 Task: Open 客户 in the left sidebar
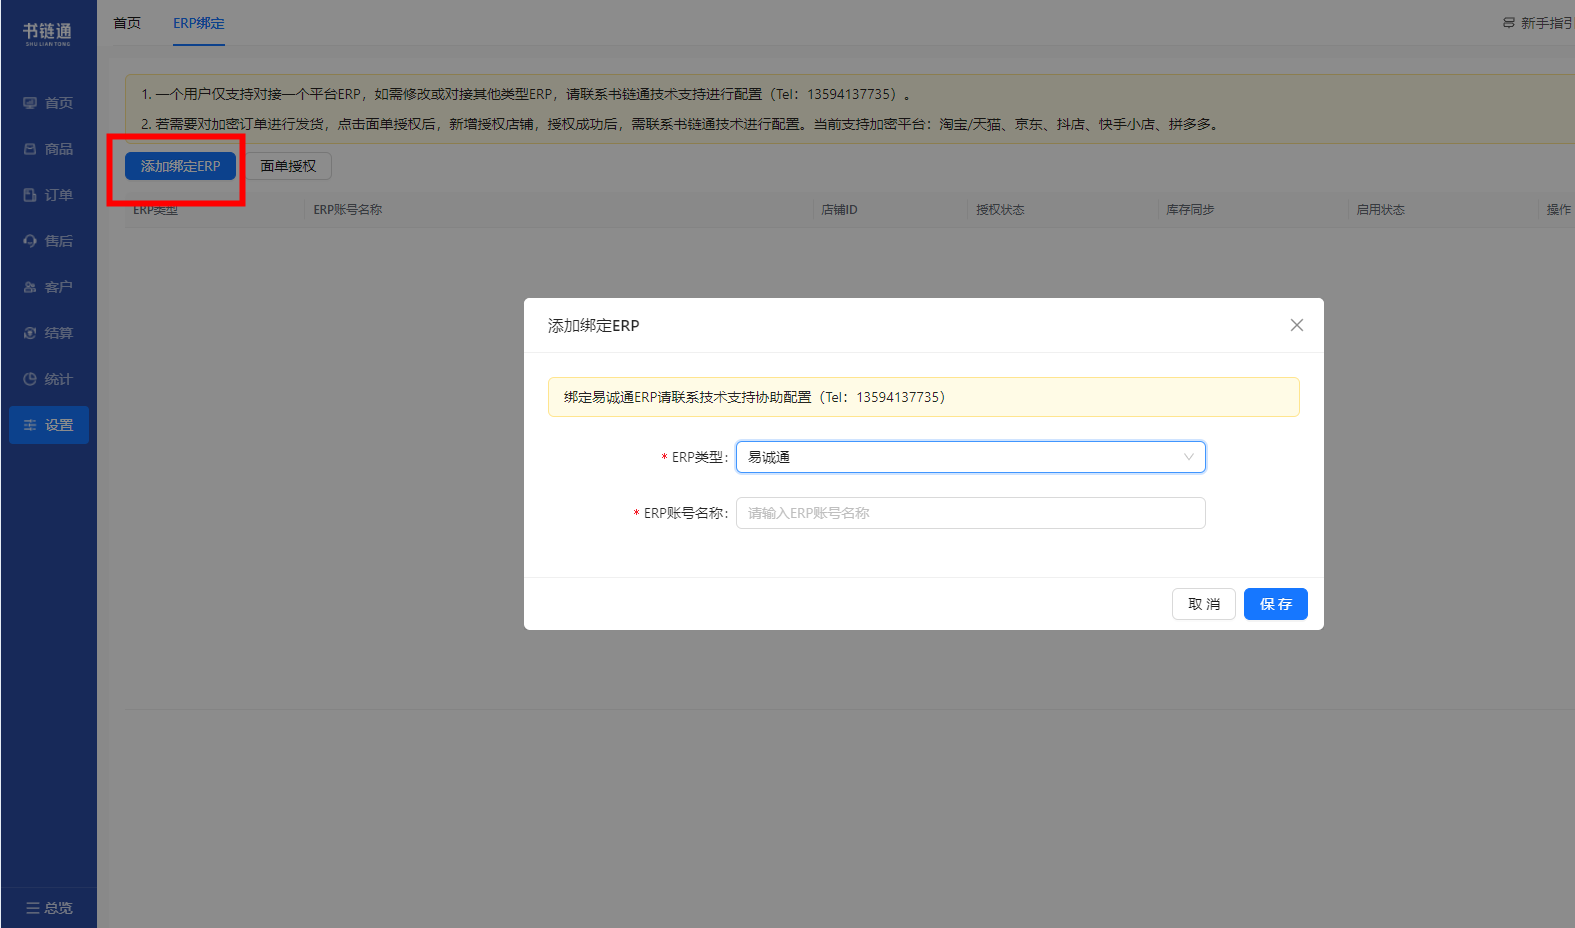(49, 287)
